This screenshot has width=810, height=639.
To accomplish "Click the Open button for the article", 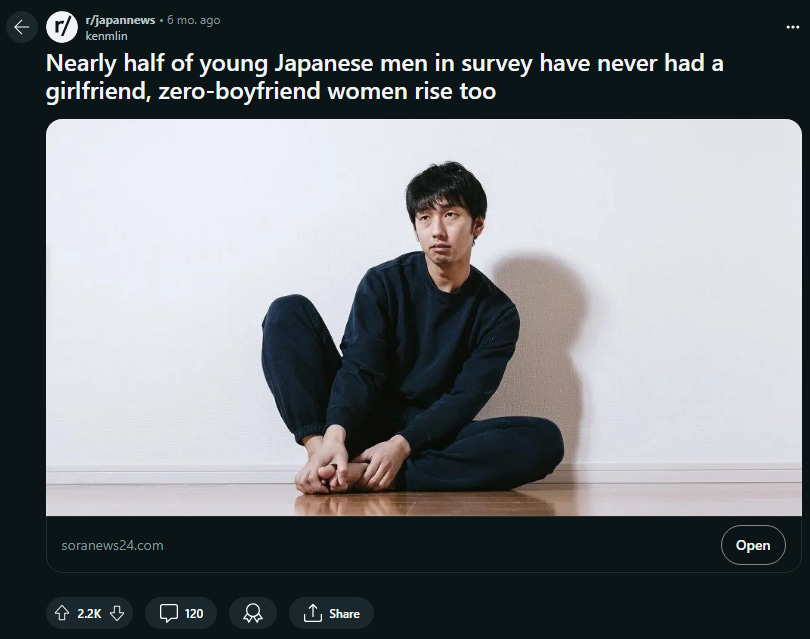I will tap(753, 545).
